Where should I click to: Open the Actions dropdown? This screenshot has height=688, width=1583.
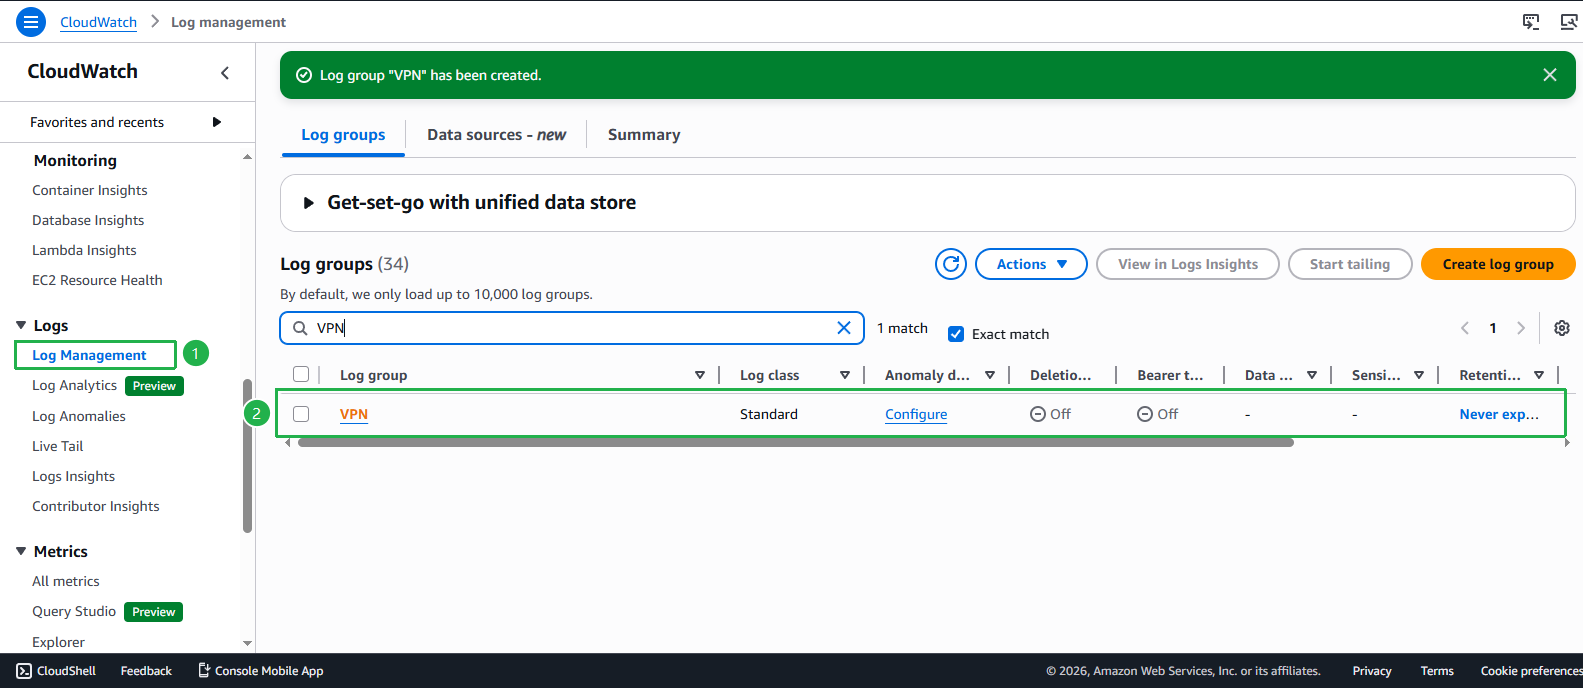coord(1031,264)
